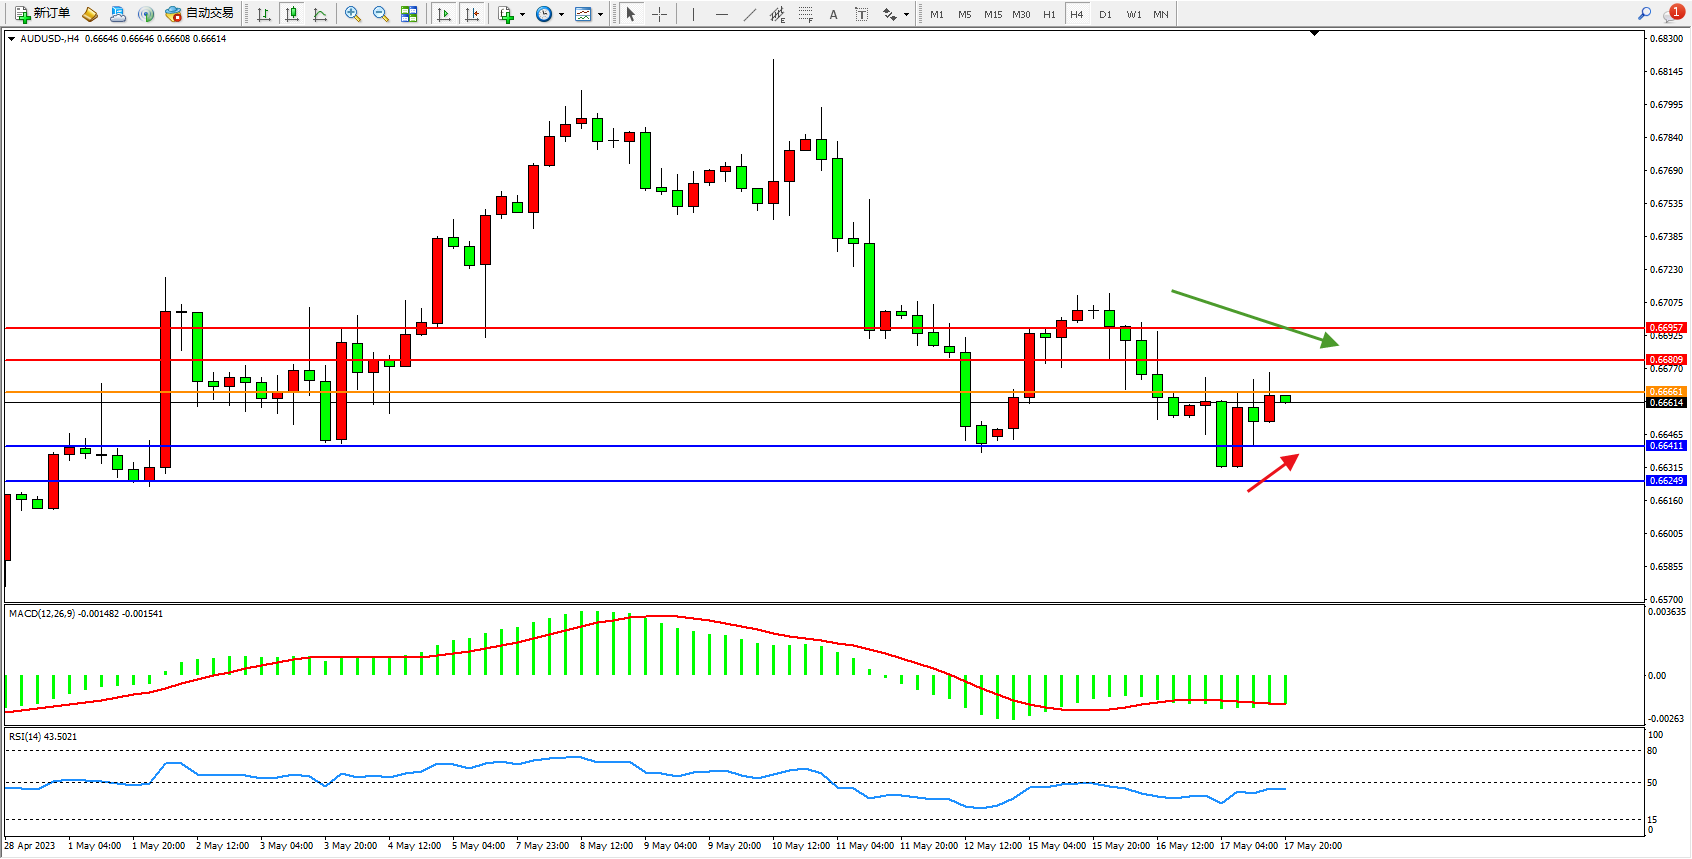Switch to the D1 timeframe
This screenshot has height=859, width=1692.
coord(1105,14)
